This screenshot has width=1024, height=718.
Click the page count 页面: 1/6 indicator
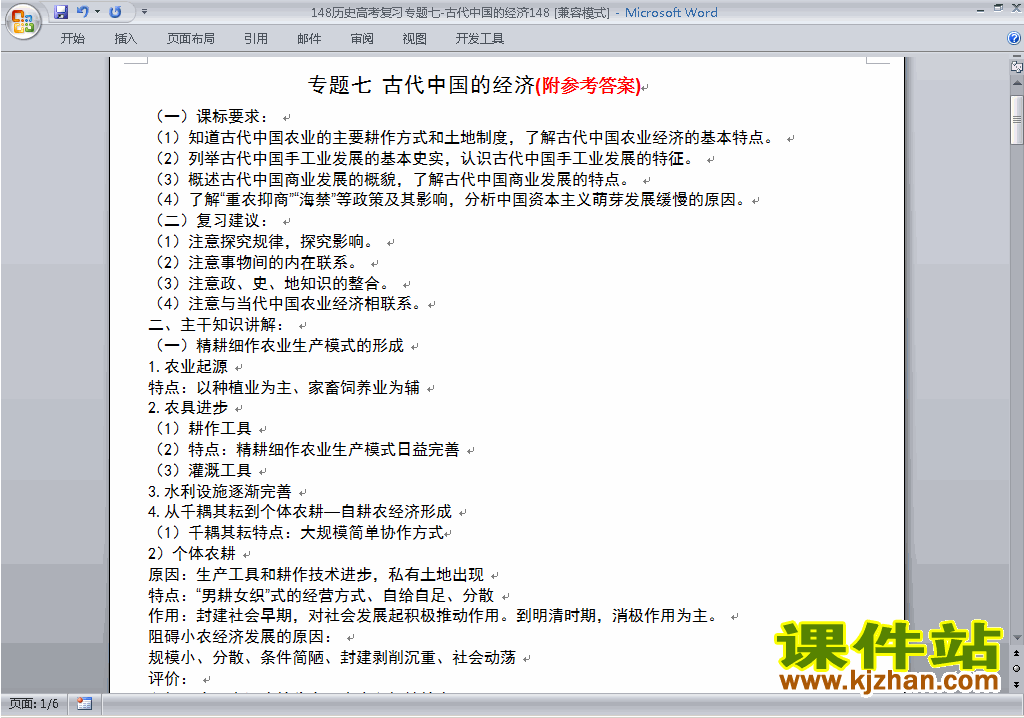(x=33, y=704)
